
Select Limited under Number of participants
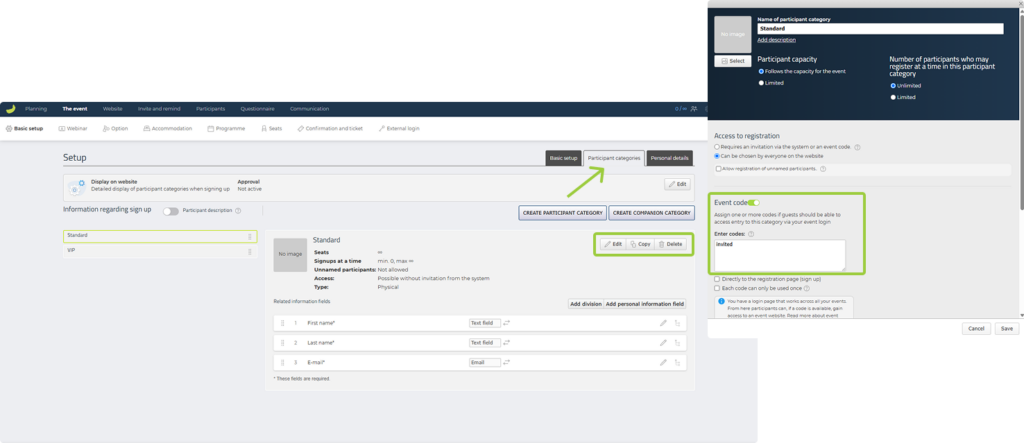[893, 97]
